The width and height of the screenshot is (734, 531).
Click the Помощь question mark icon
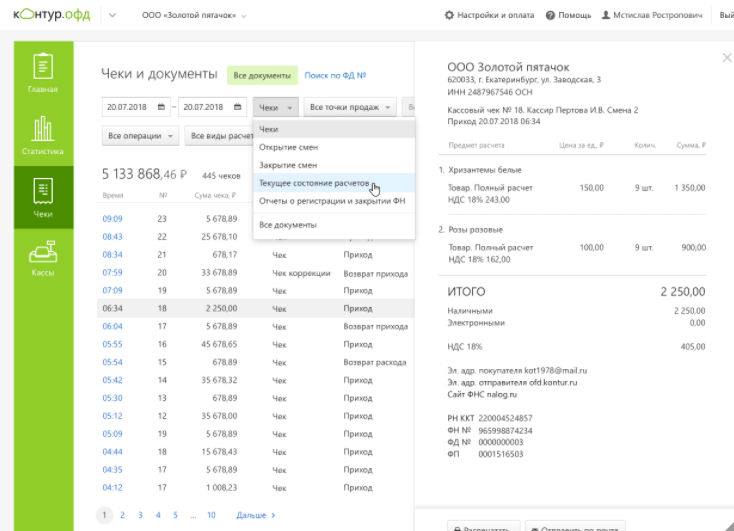[552, 16]
